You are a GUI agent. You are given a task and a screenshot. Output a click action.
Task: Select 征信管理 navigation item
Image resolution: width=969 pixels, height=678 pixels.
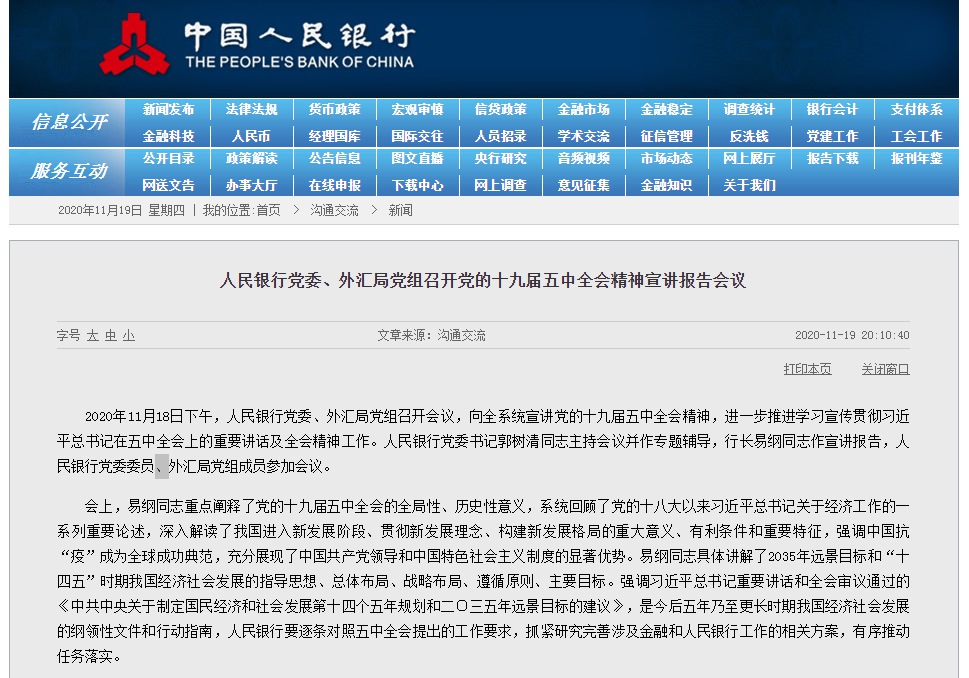point(666,136)
